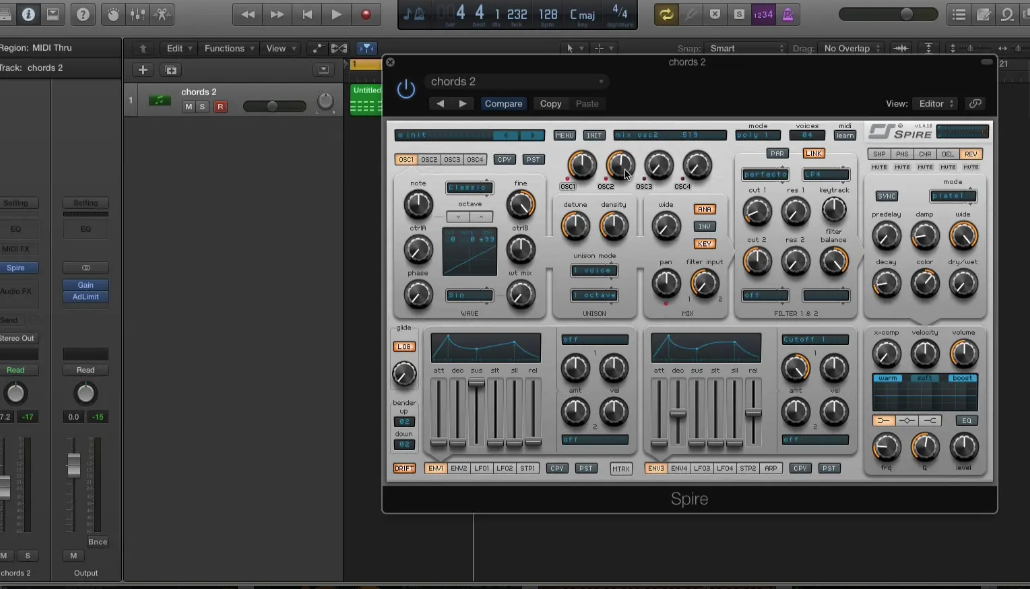Image resolution: width=1030 pixels, height=589 pixels.
Task: Open Quick Help question mark icon
Action: click(83, 14)
